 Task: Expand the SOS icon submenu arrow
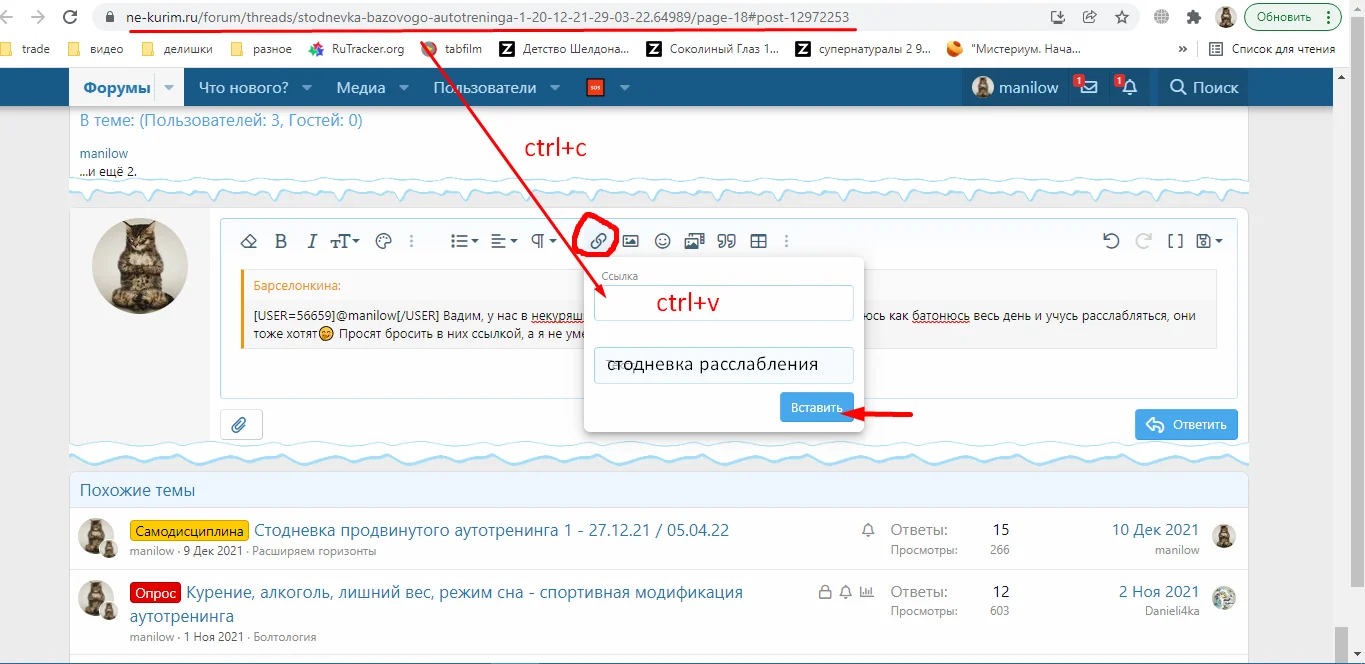click(x=625, y=88)
